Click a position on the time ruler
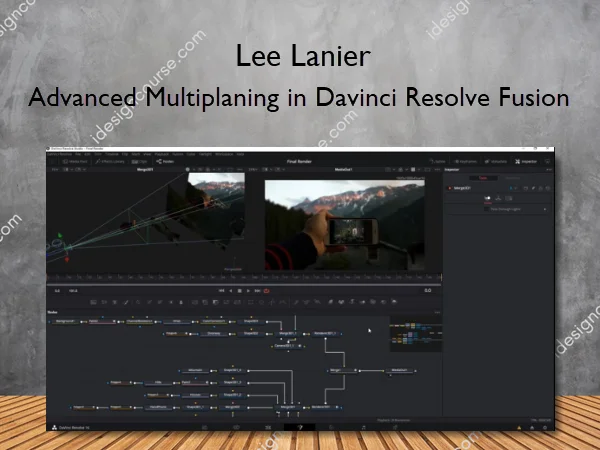600x450 pixels. pyautogui.click(x=244, y=277)
